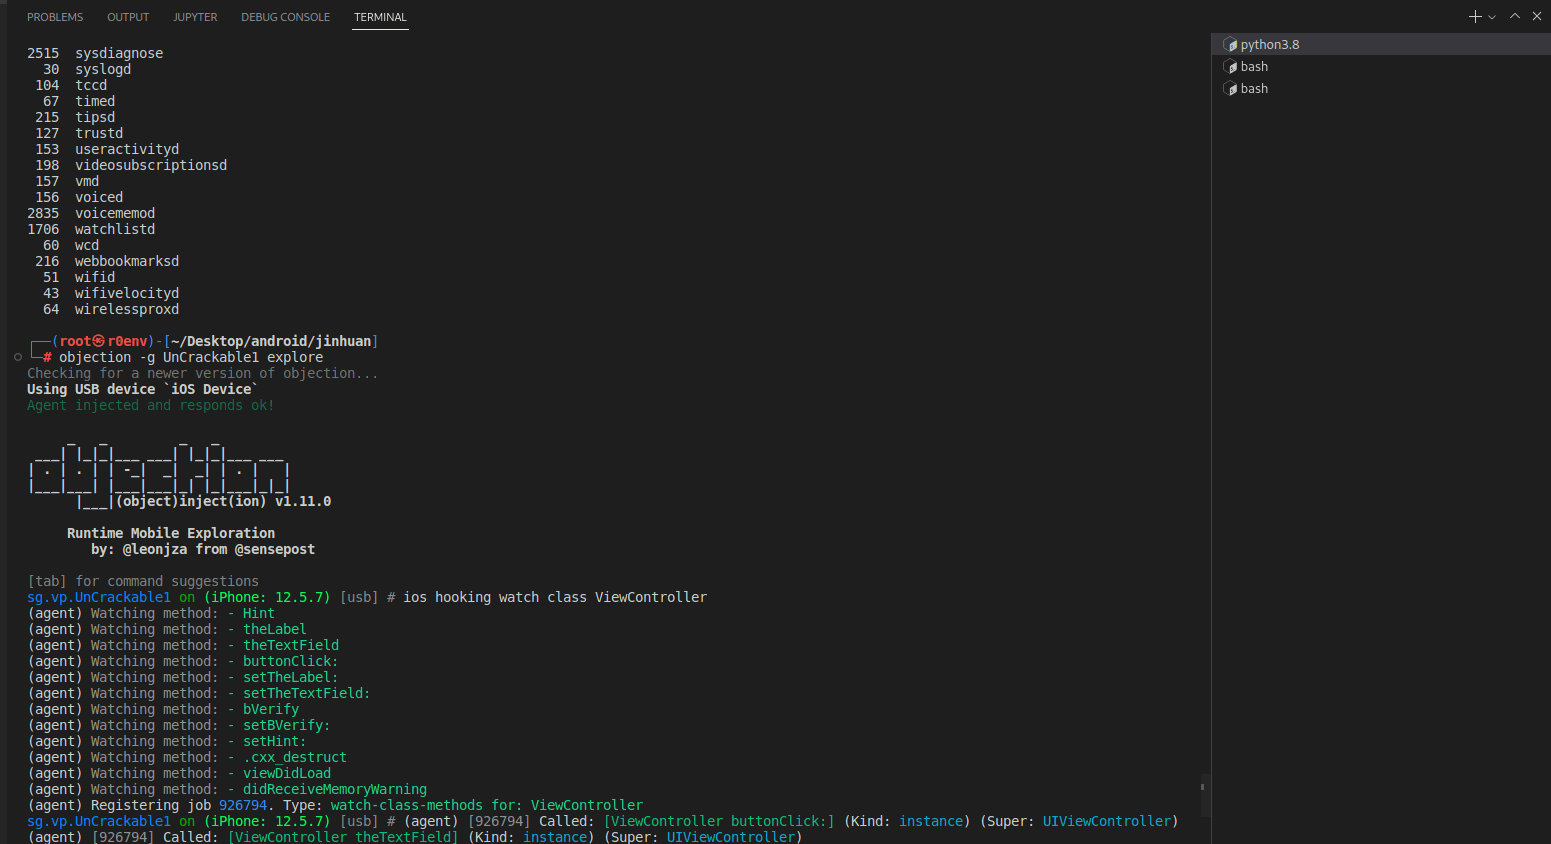This screenshot has width=1551, height=844.
Task: Switch to the last bash terminal label
Action: [x=1254, y=89]
